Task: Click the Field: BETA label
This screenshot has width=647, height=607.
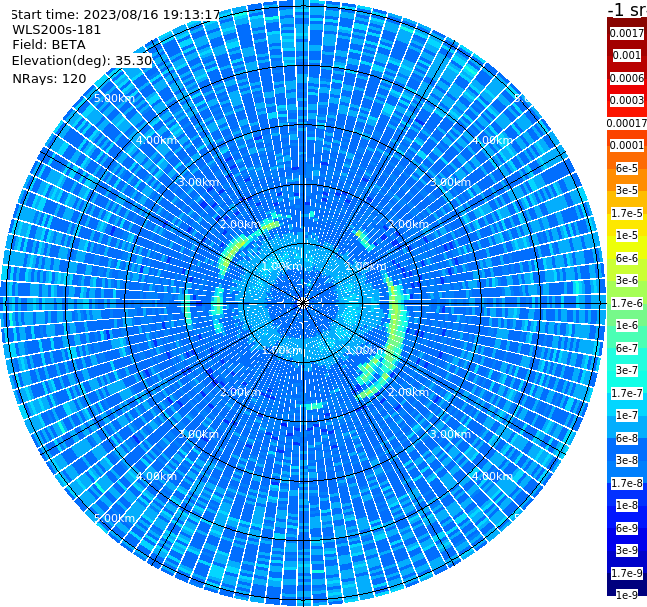Action: (x=49, y=45)
